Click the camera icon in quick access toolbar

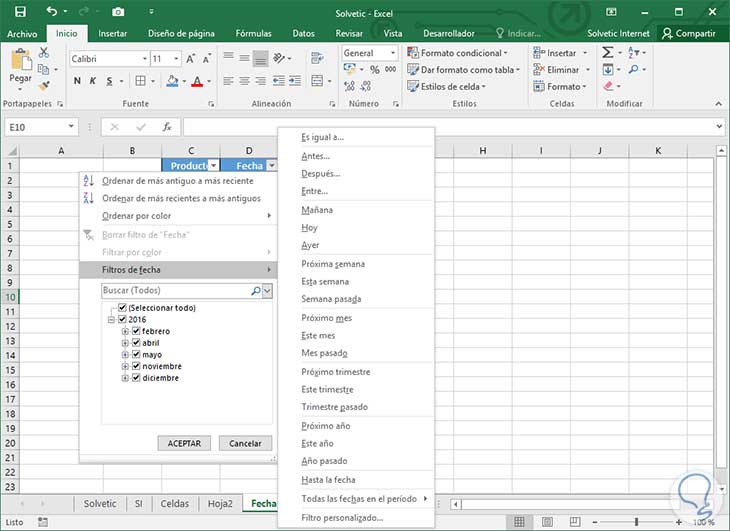(x=118, y=12)
